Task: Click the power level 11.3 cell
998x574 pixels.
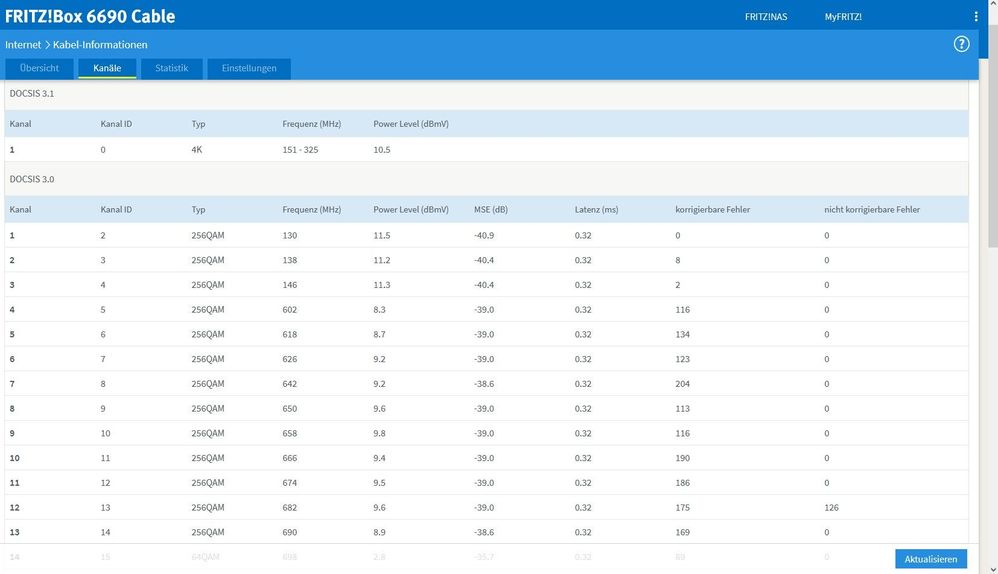Action: pyautogui.click(x=382, y=285)
